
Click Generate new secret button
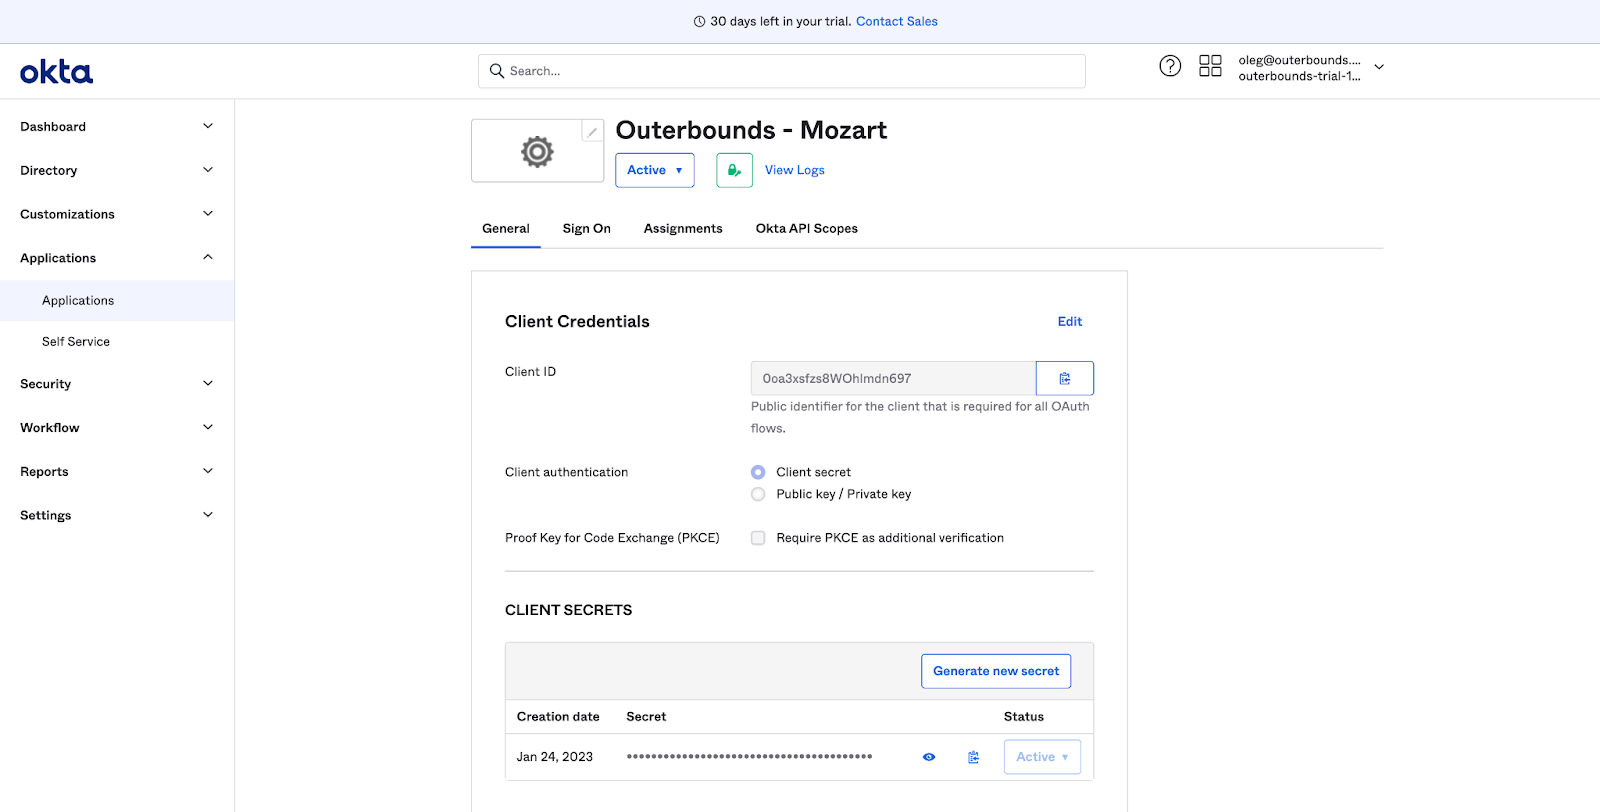click(x=996, y=671)
